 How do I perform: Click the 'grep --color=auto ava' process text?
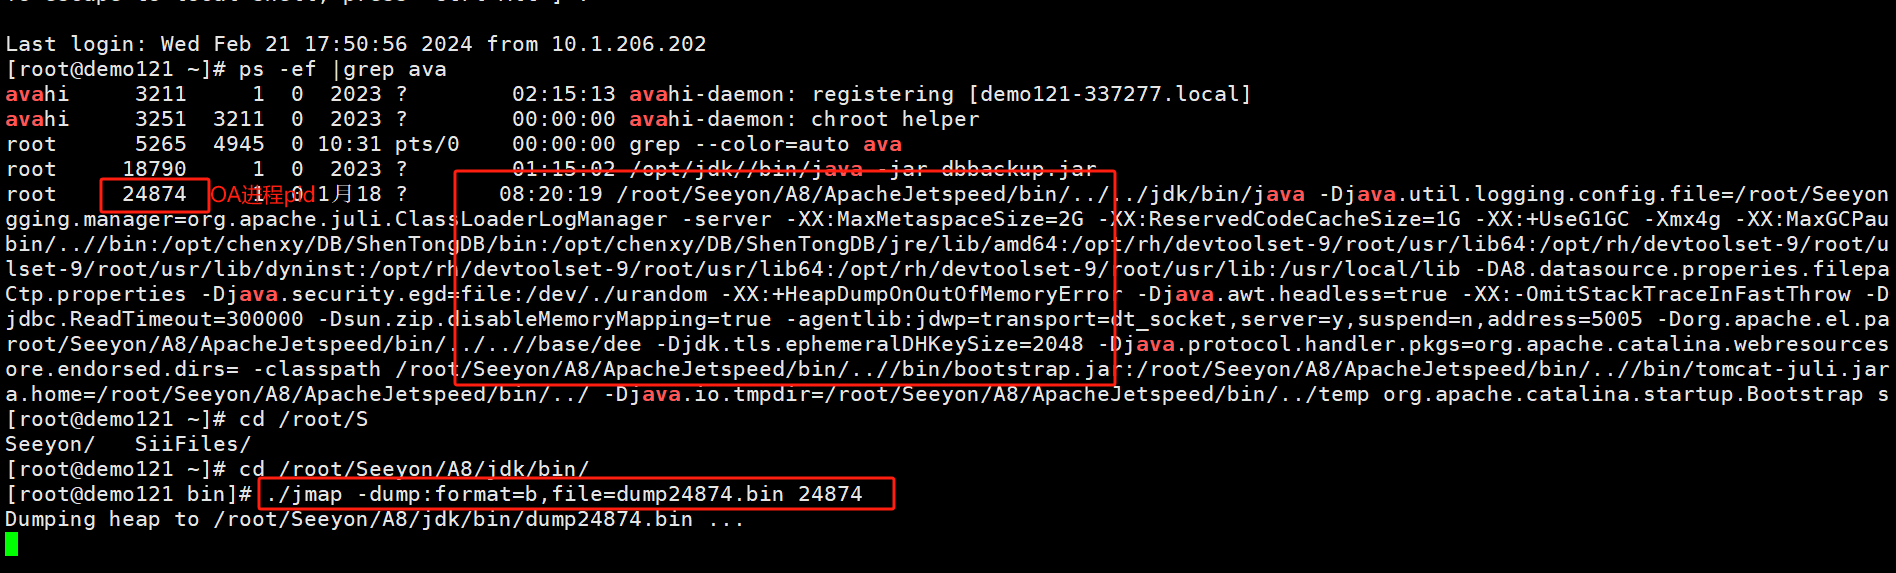coord(765,144)
